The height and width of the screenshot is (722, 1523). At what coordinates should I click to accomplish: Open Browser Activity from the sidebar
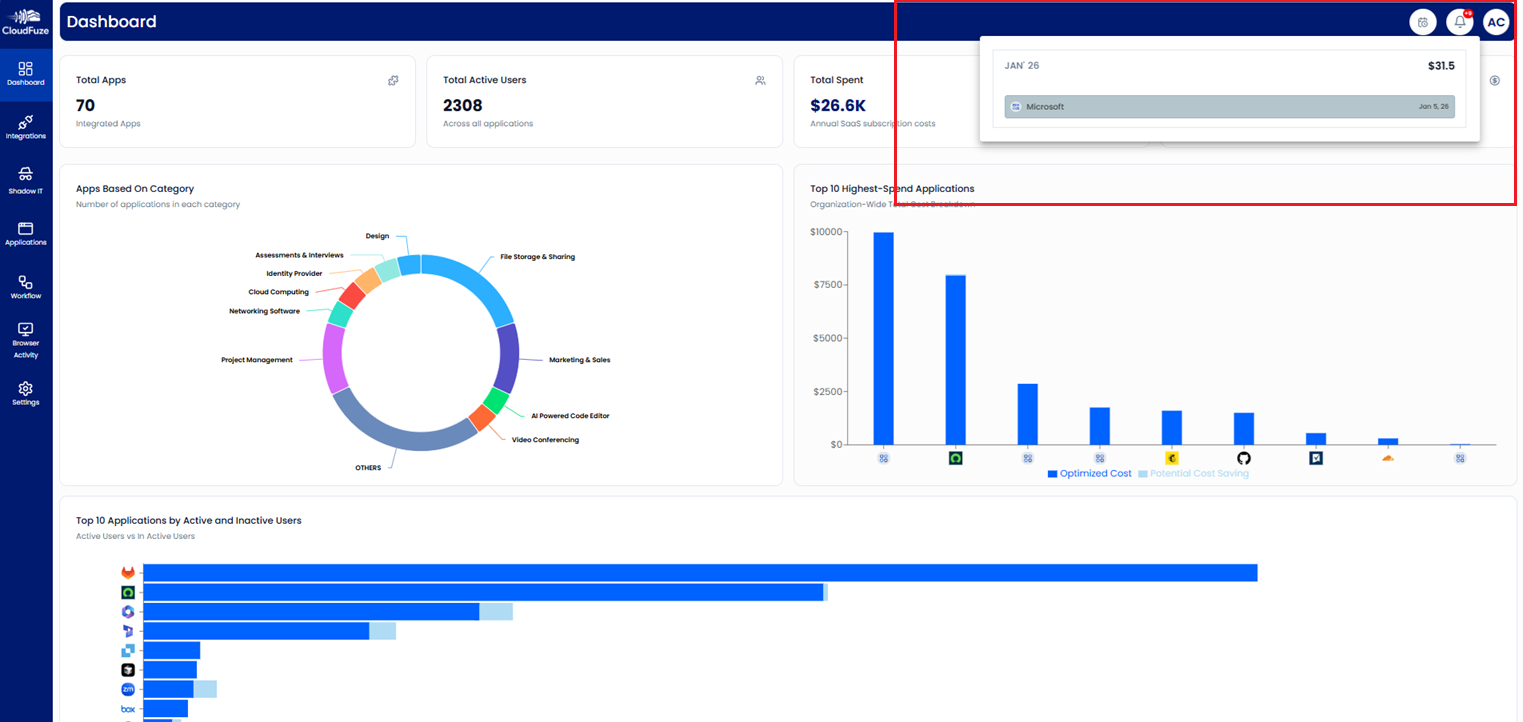(25, 341)
